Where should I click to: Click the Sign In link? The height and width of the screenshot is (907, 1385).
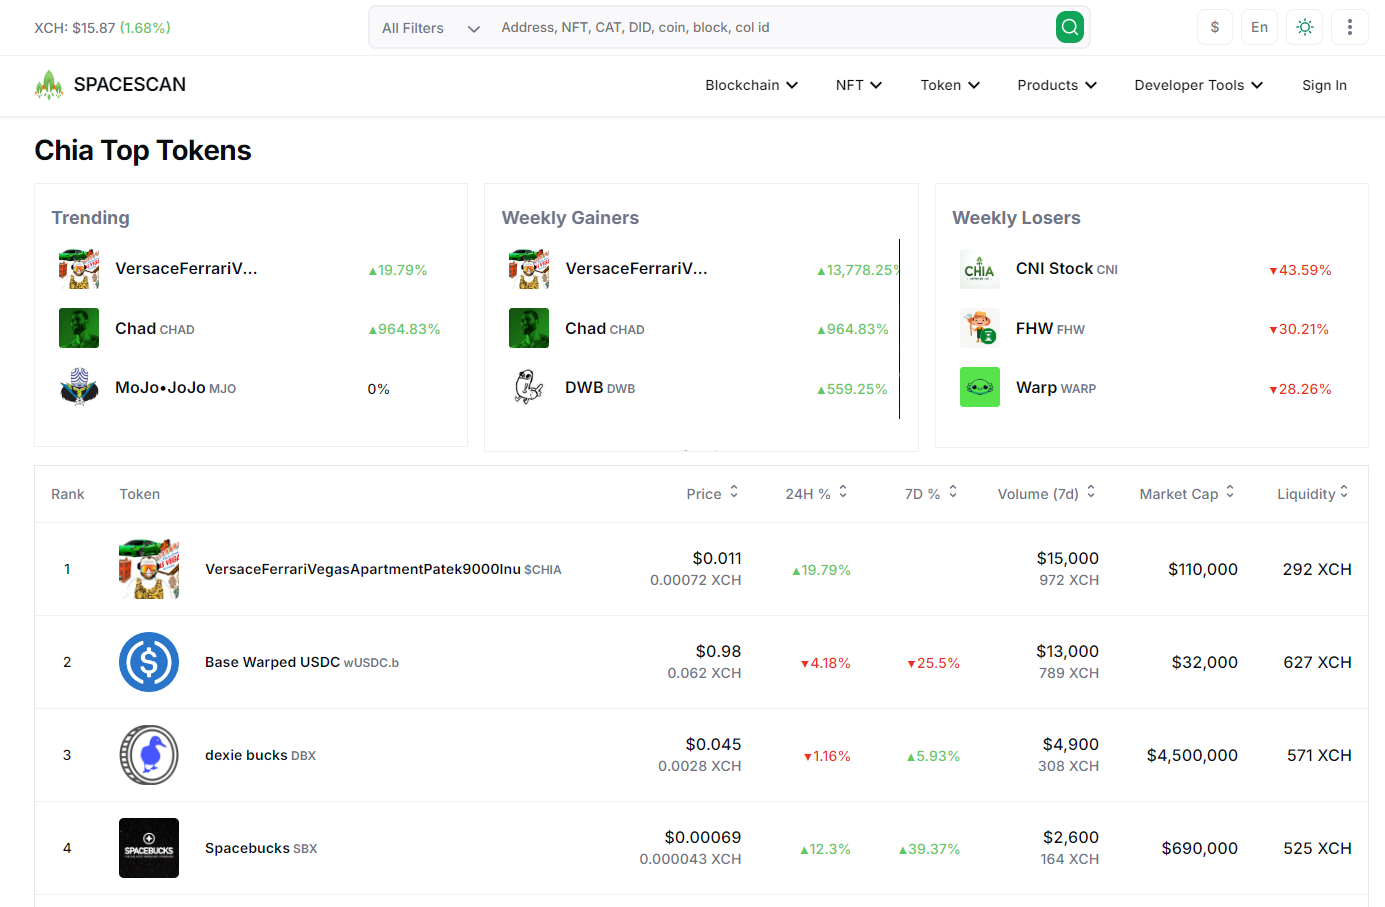pyautogui.click(x=1324, y=85)
